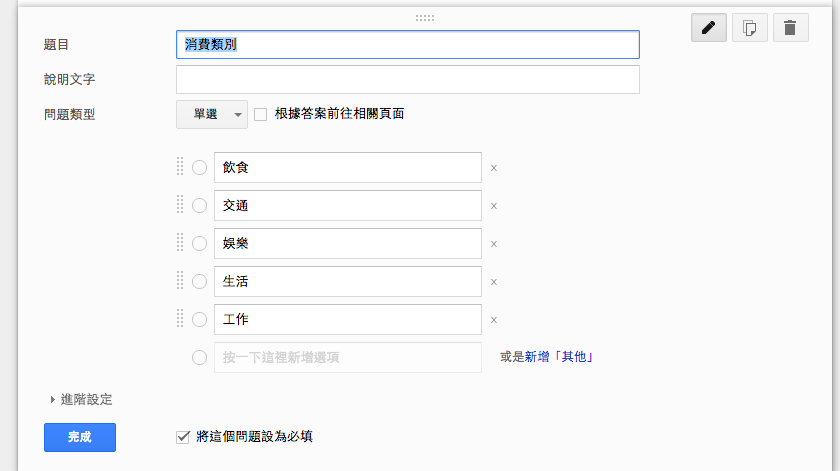This screenshot has height=471, width=840.
Task: Click the empty 說明文字 input field
Action: (x=407, y=79)
